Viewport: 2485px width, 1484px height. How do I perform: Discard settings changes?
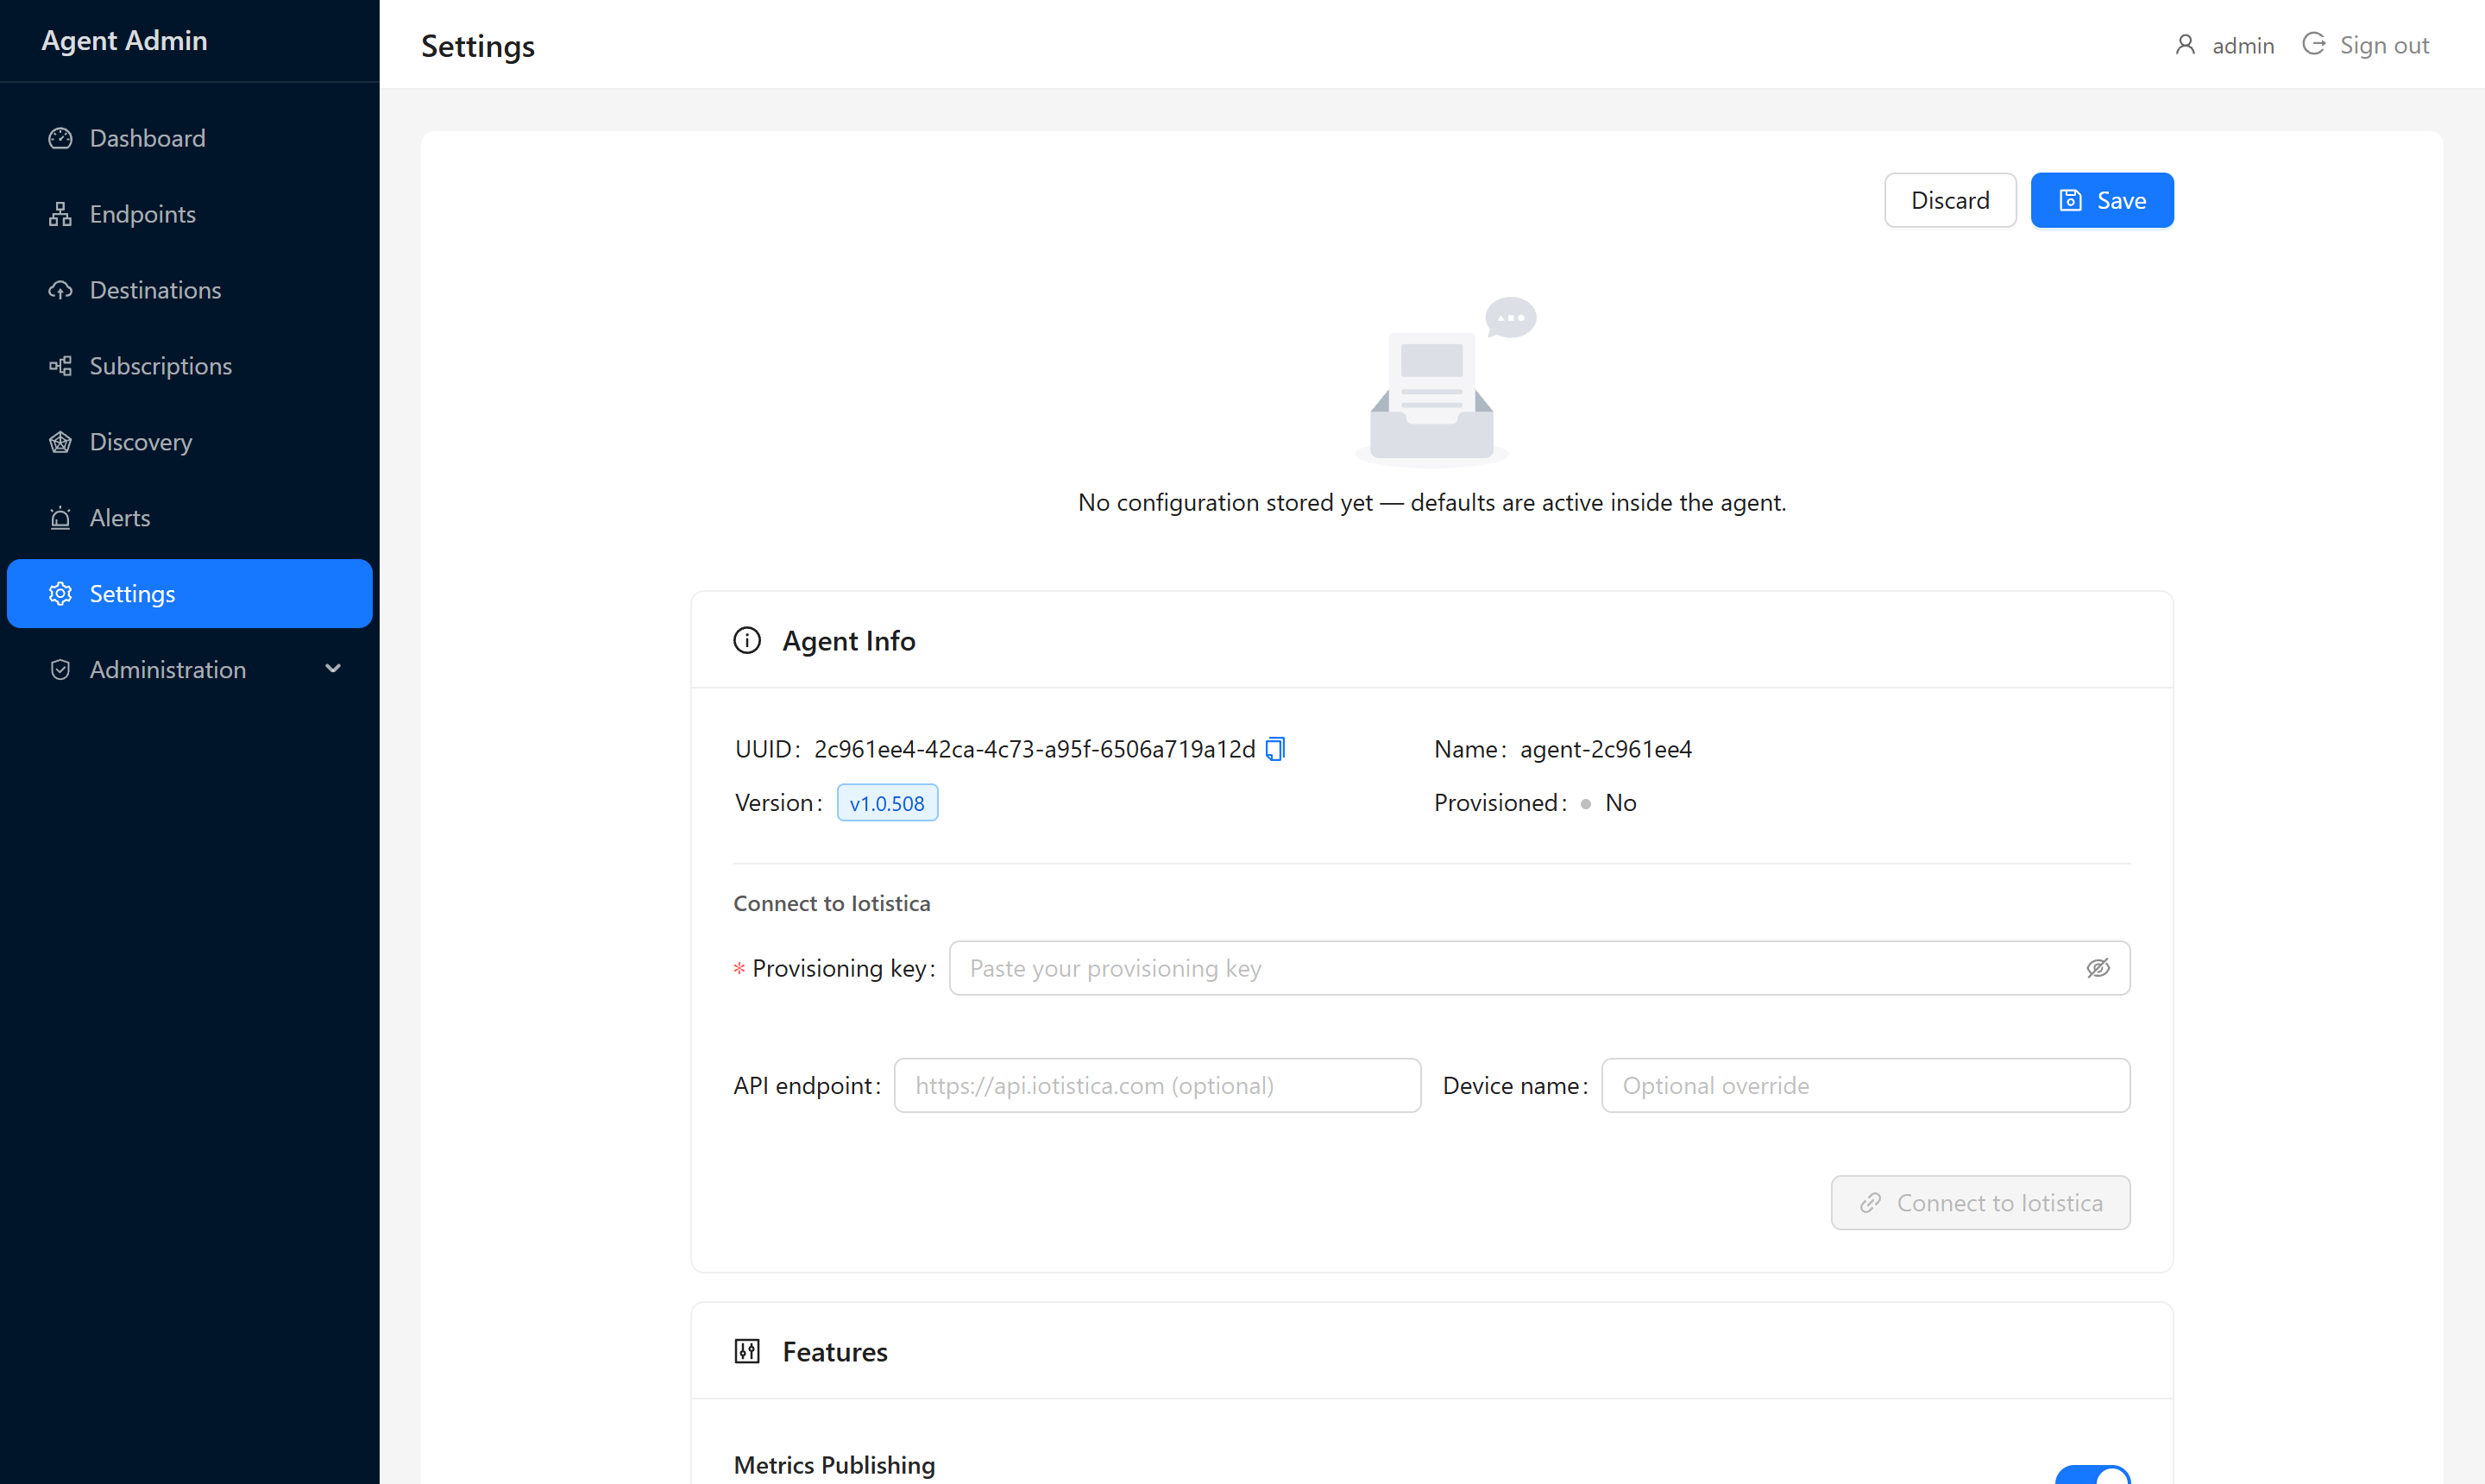pyautogui.click(x=1950, y=200)
